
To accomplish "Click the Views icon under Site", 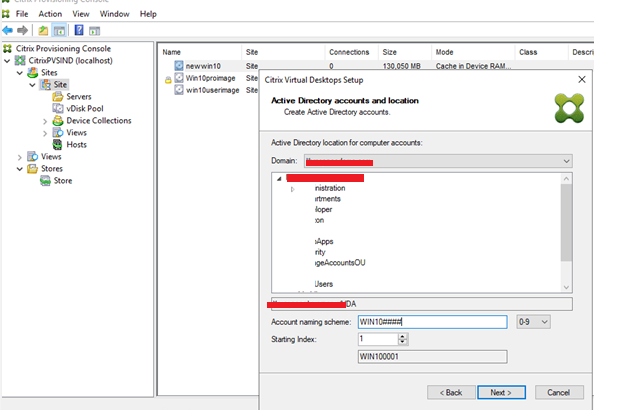I will (x=58, y=132).
